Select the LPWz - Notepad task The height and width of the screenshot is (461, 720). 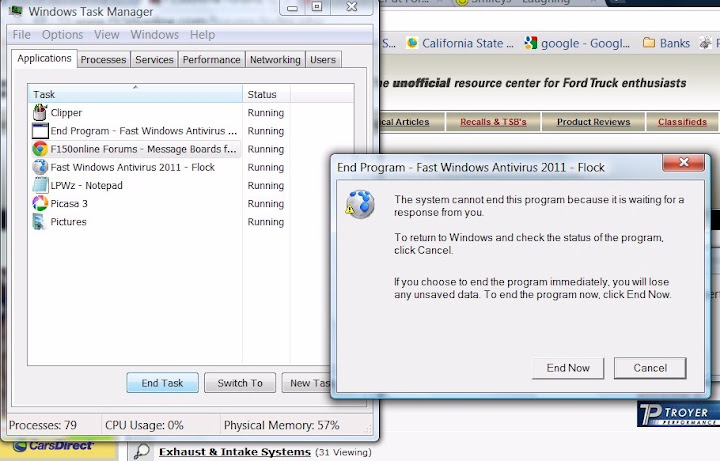point(136,185)
